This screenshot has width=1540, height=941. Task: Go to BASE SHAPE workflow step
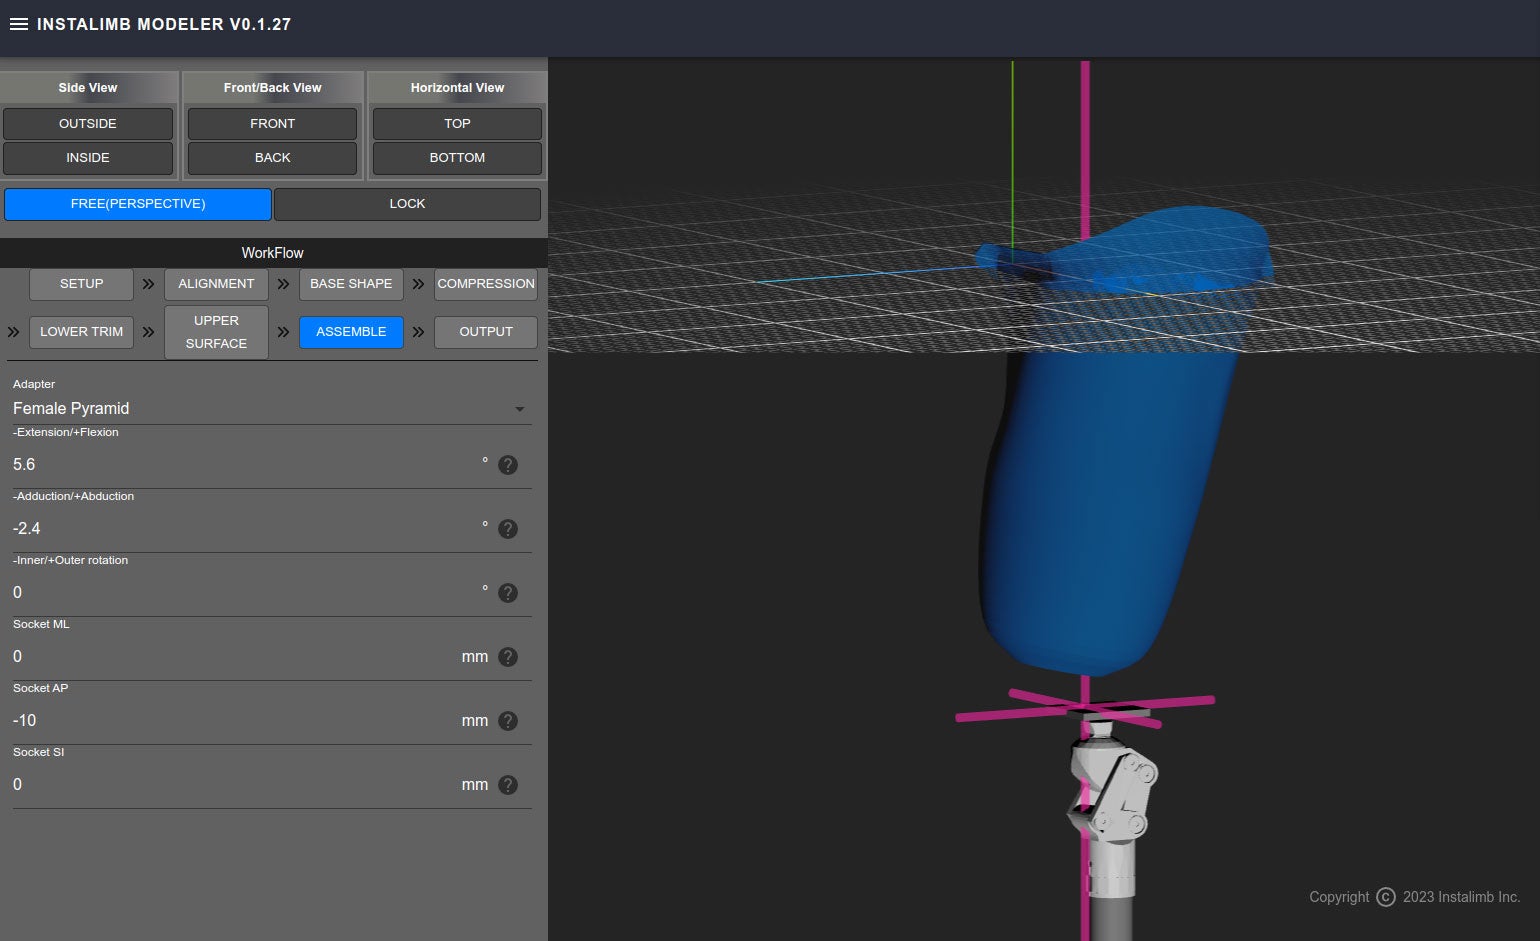(351, 284)
